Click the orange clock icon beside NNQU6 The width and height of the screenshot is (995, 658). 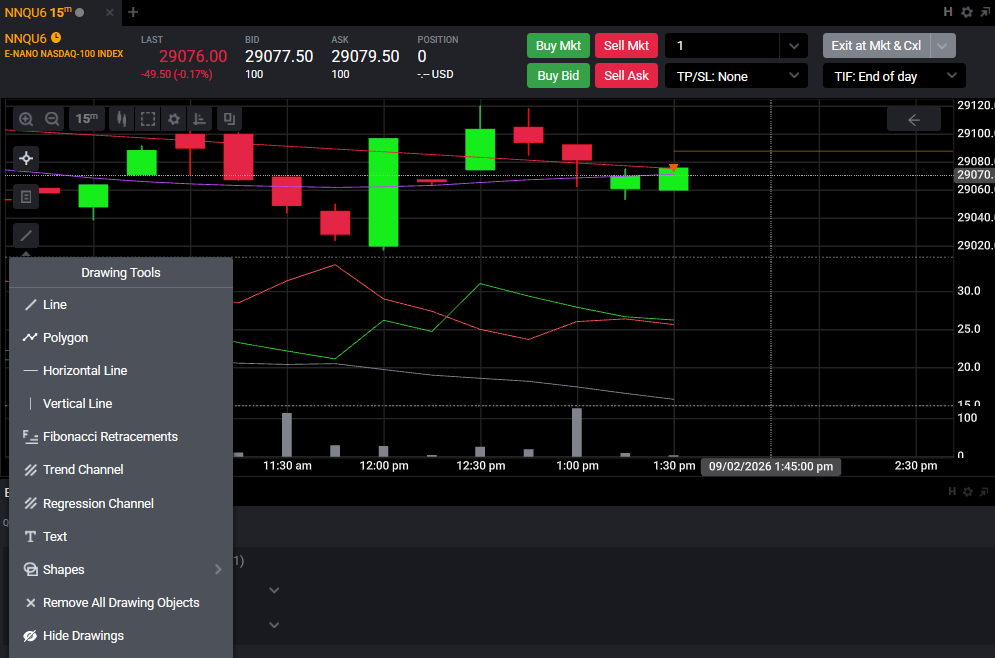coord(56,37)
